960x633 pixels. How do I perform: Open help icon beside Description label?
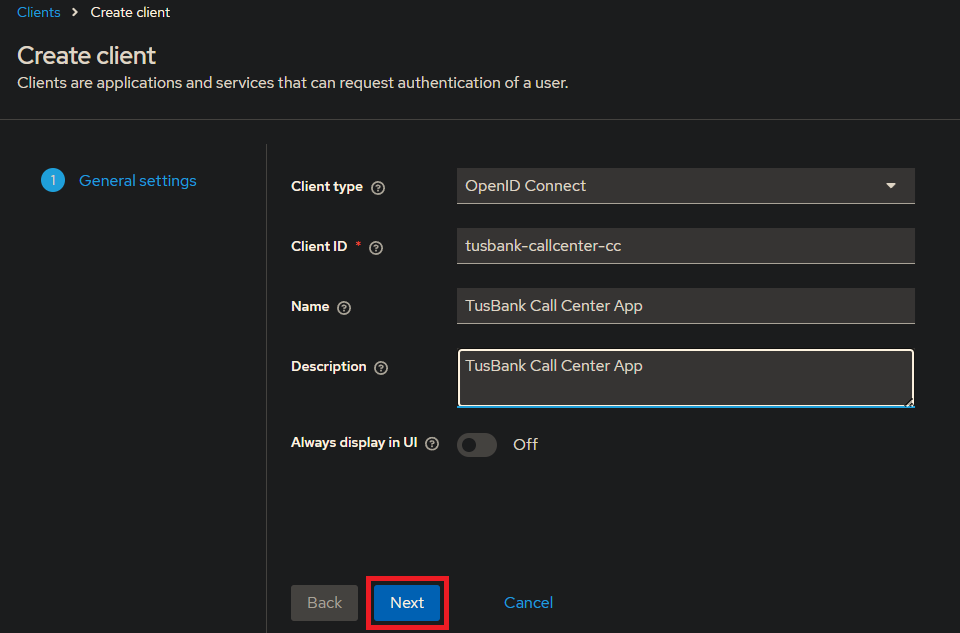[381, 368]
